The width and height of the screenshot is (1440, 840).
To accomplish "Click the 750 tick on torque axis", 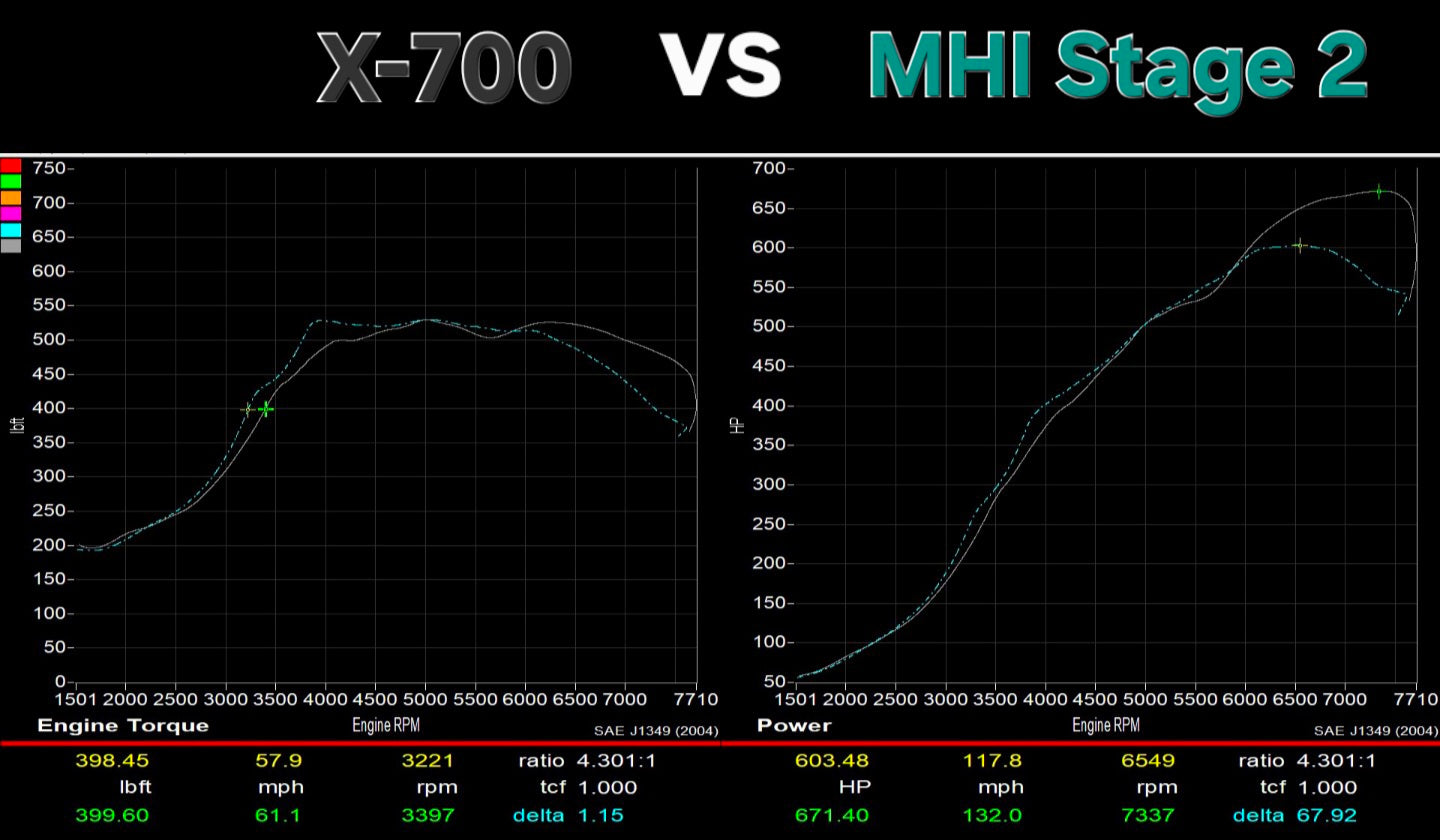I will pos(47,168).
